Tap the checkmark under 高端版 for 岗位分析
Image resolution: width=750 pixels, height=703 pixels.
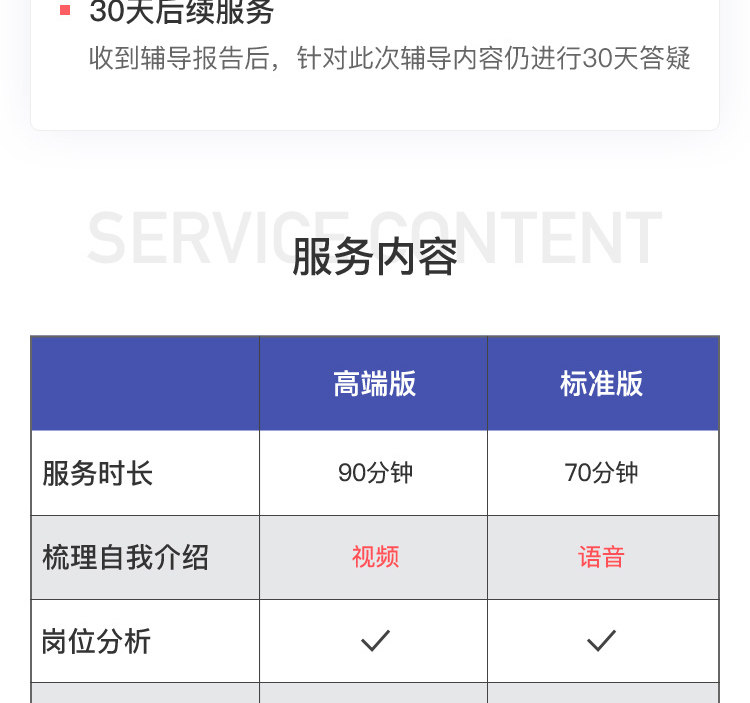375,640
